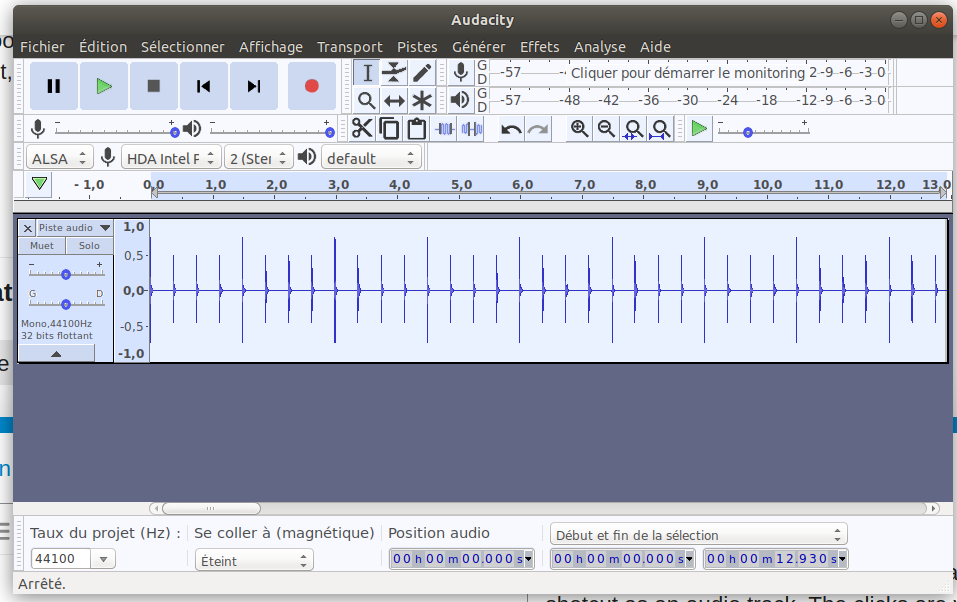Viewport: 957px width, 602px height.
Task: Fit whole project in window
Action: 660,129
